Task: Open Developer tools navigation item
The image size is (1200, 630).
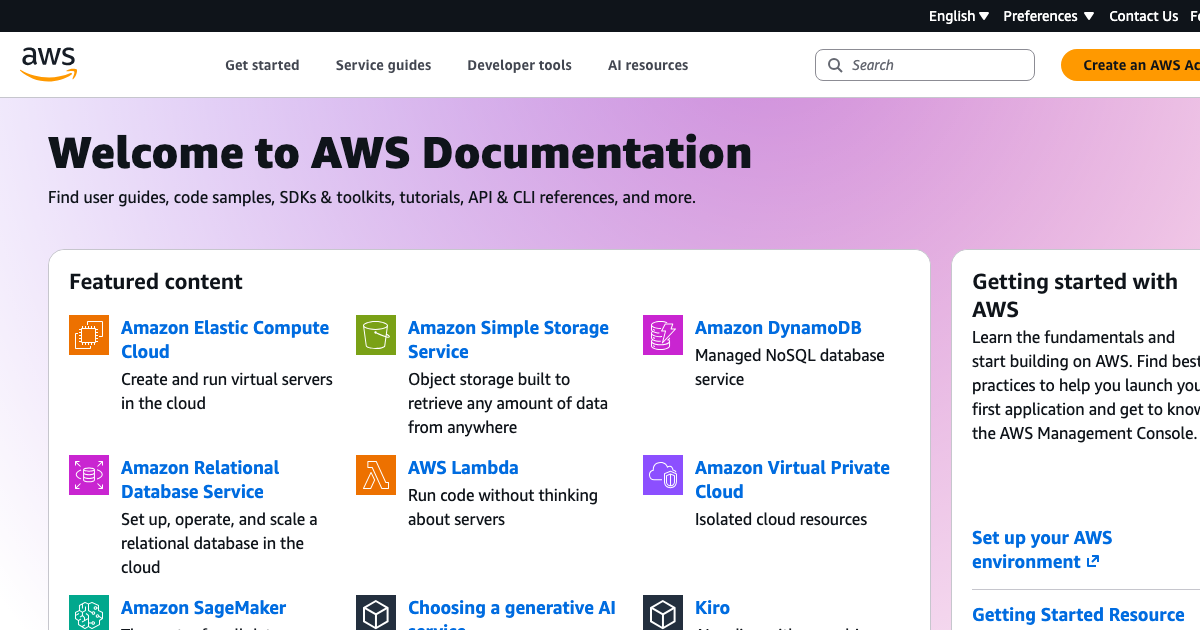Action: pyautogui.click(x=519, y=64)
